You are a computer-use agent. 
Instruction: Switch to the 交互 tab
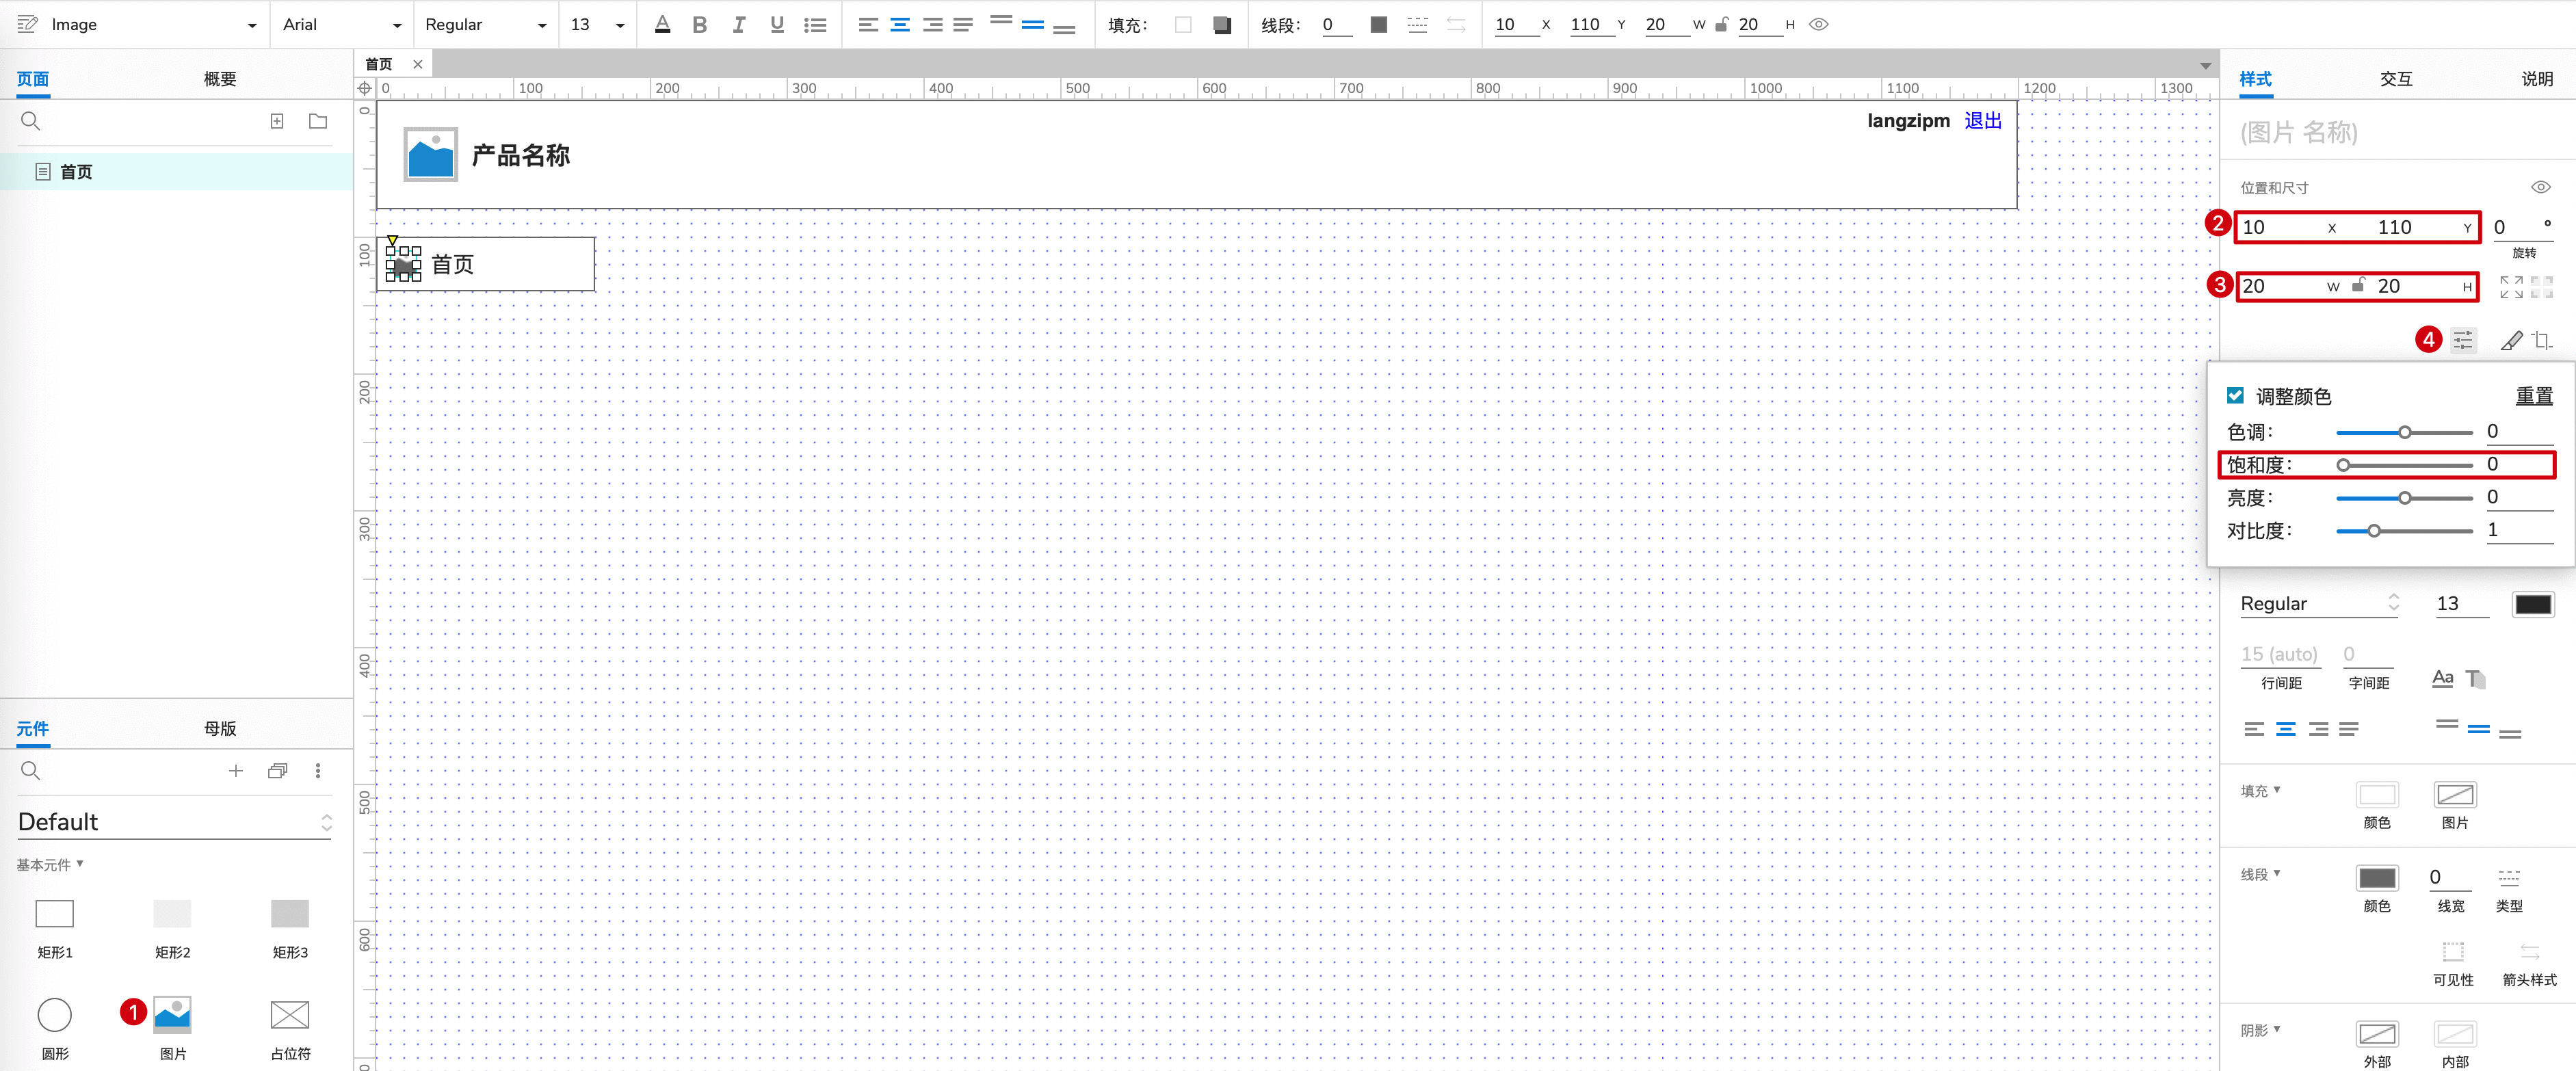[x=2396, y=79]
